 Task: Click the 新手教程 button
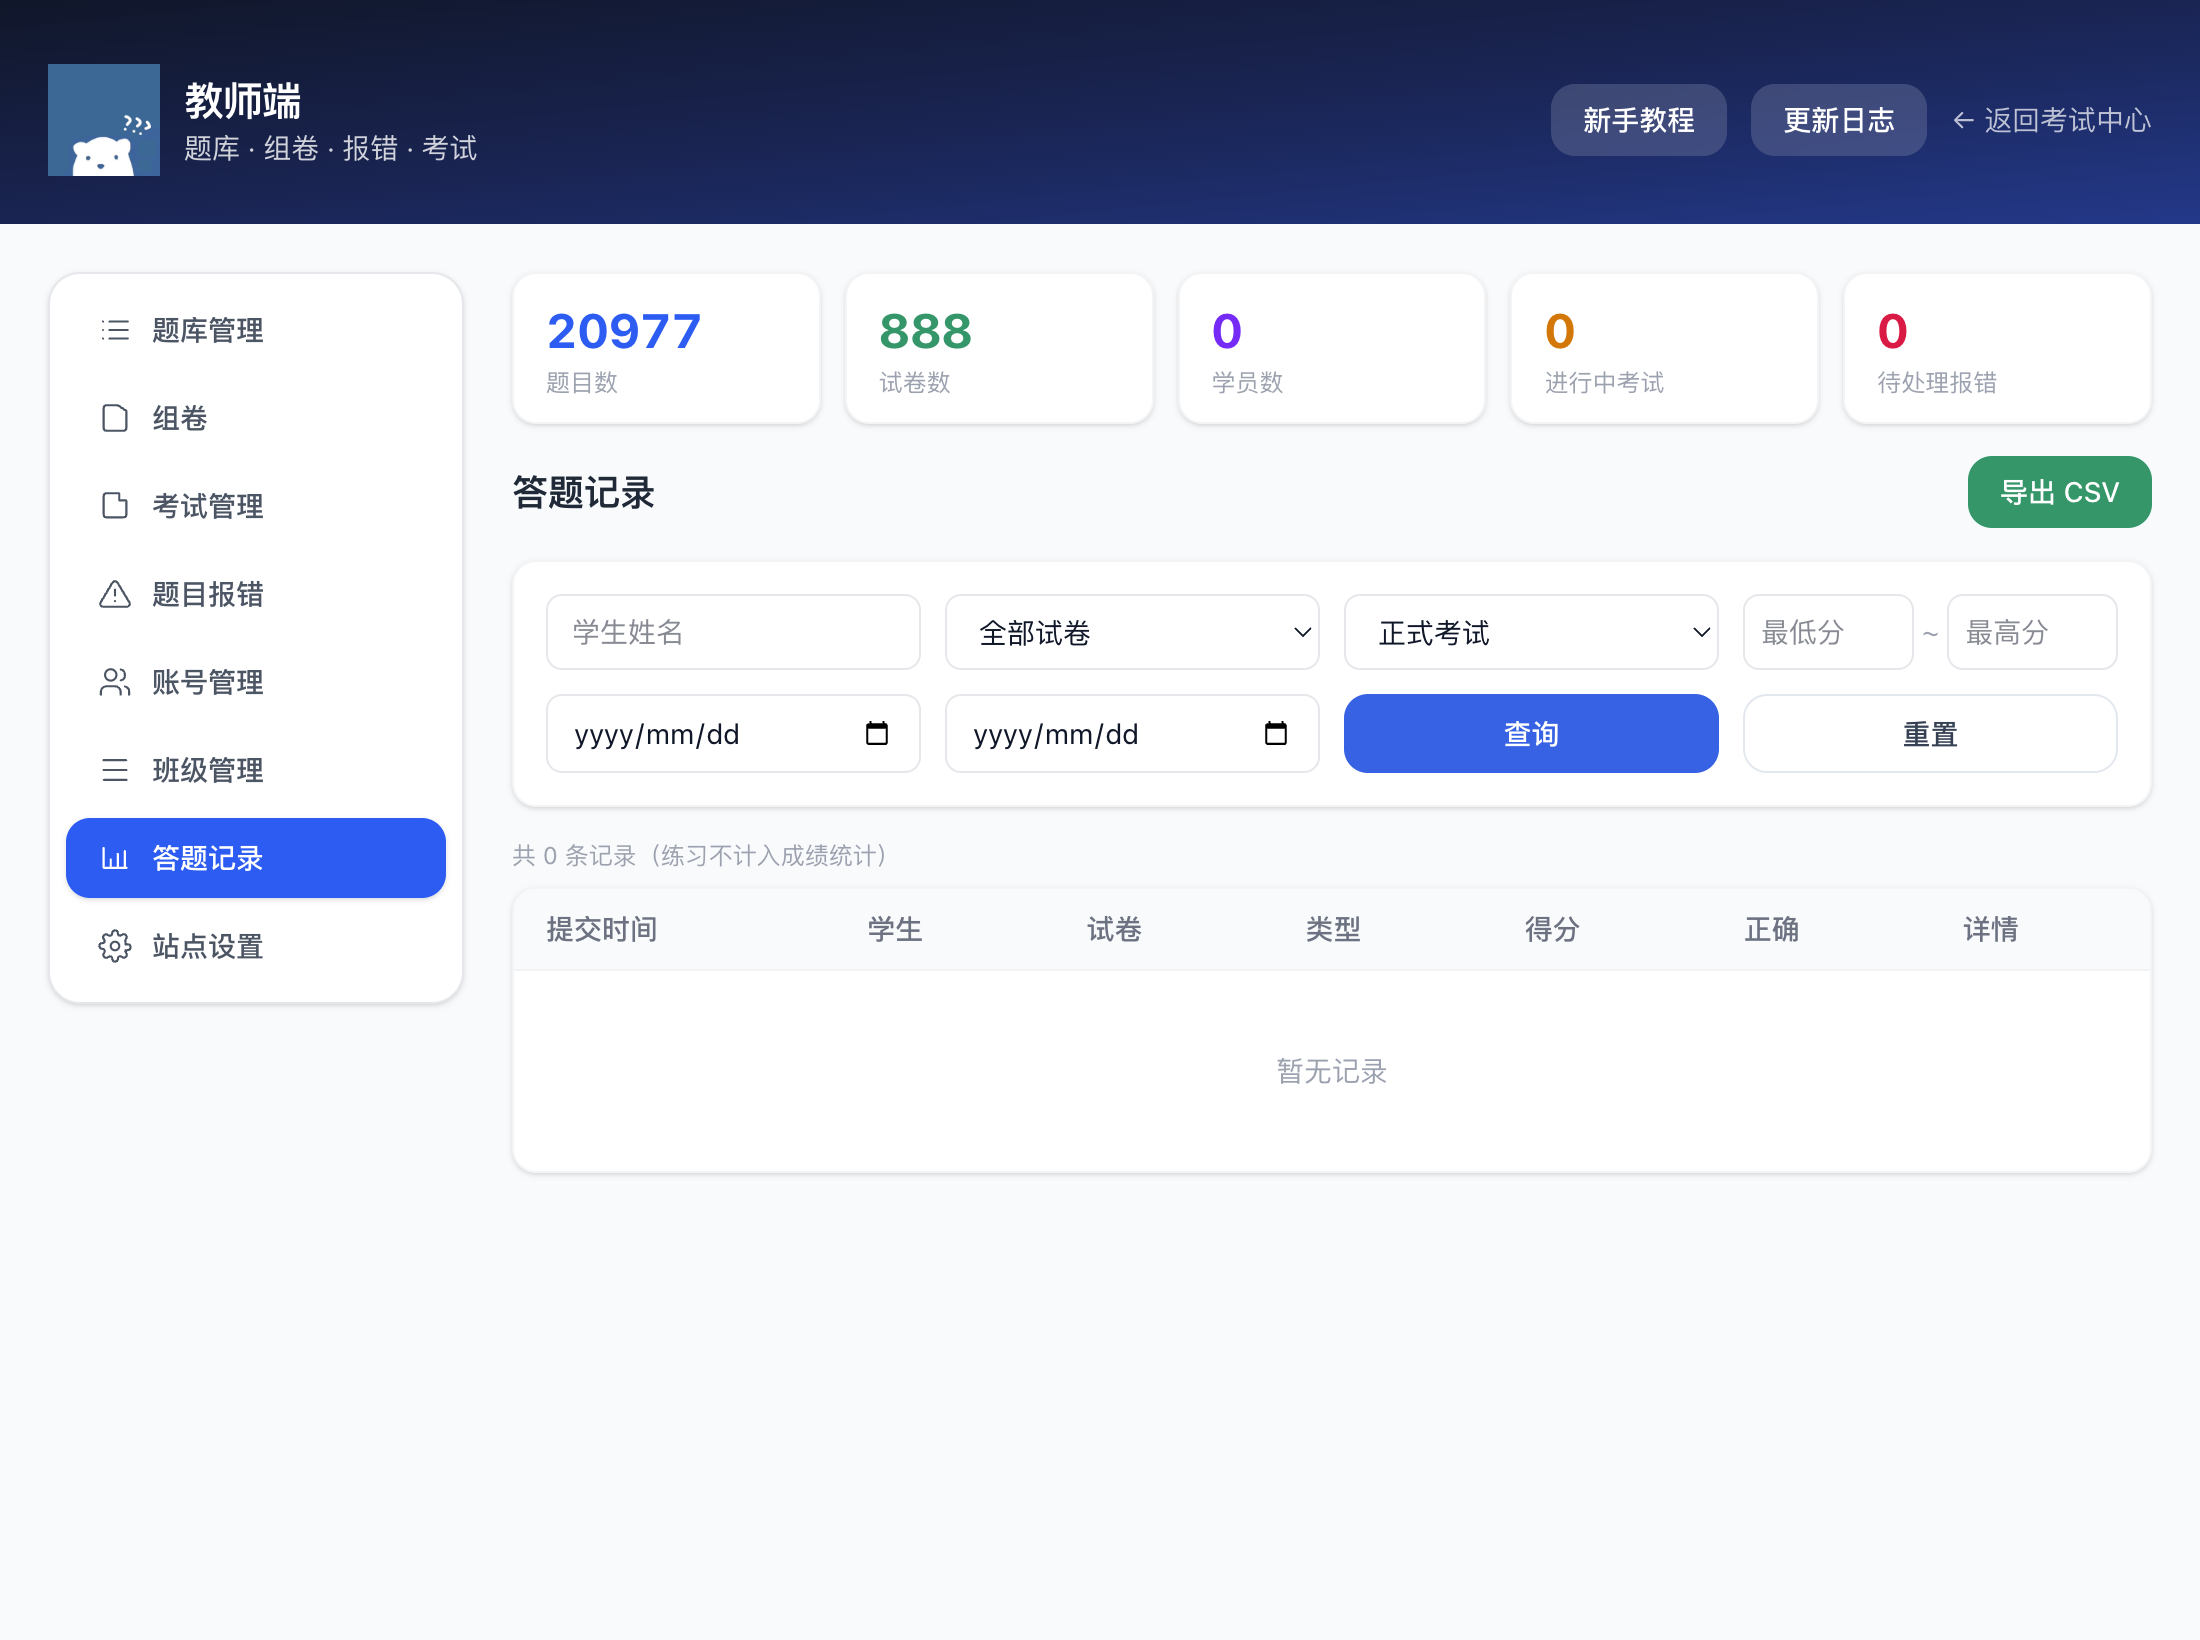coord(1638,120)
